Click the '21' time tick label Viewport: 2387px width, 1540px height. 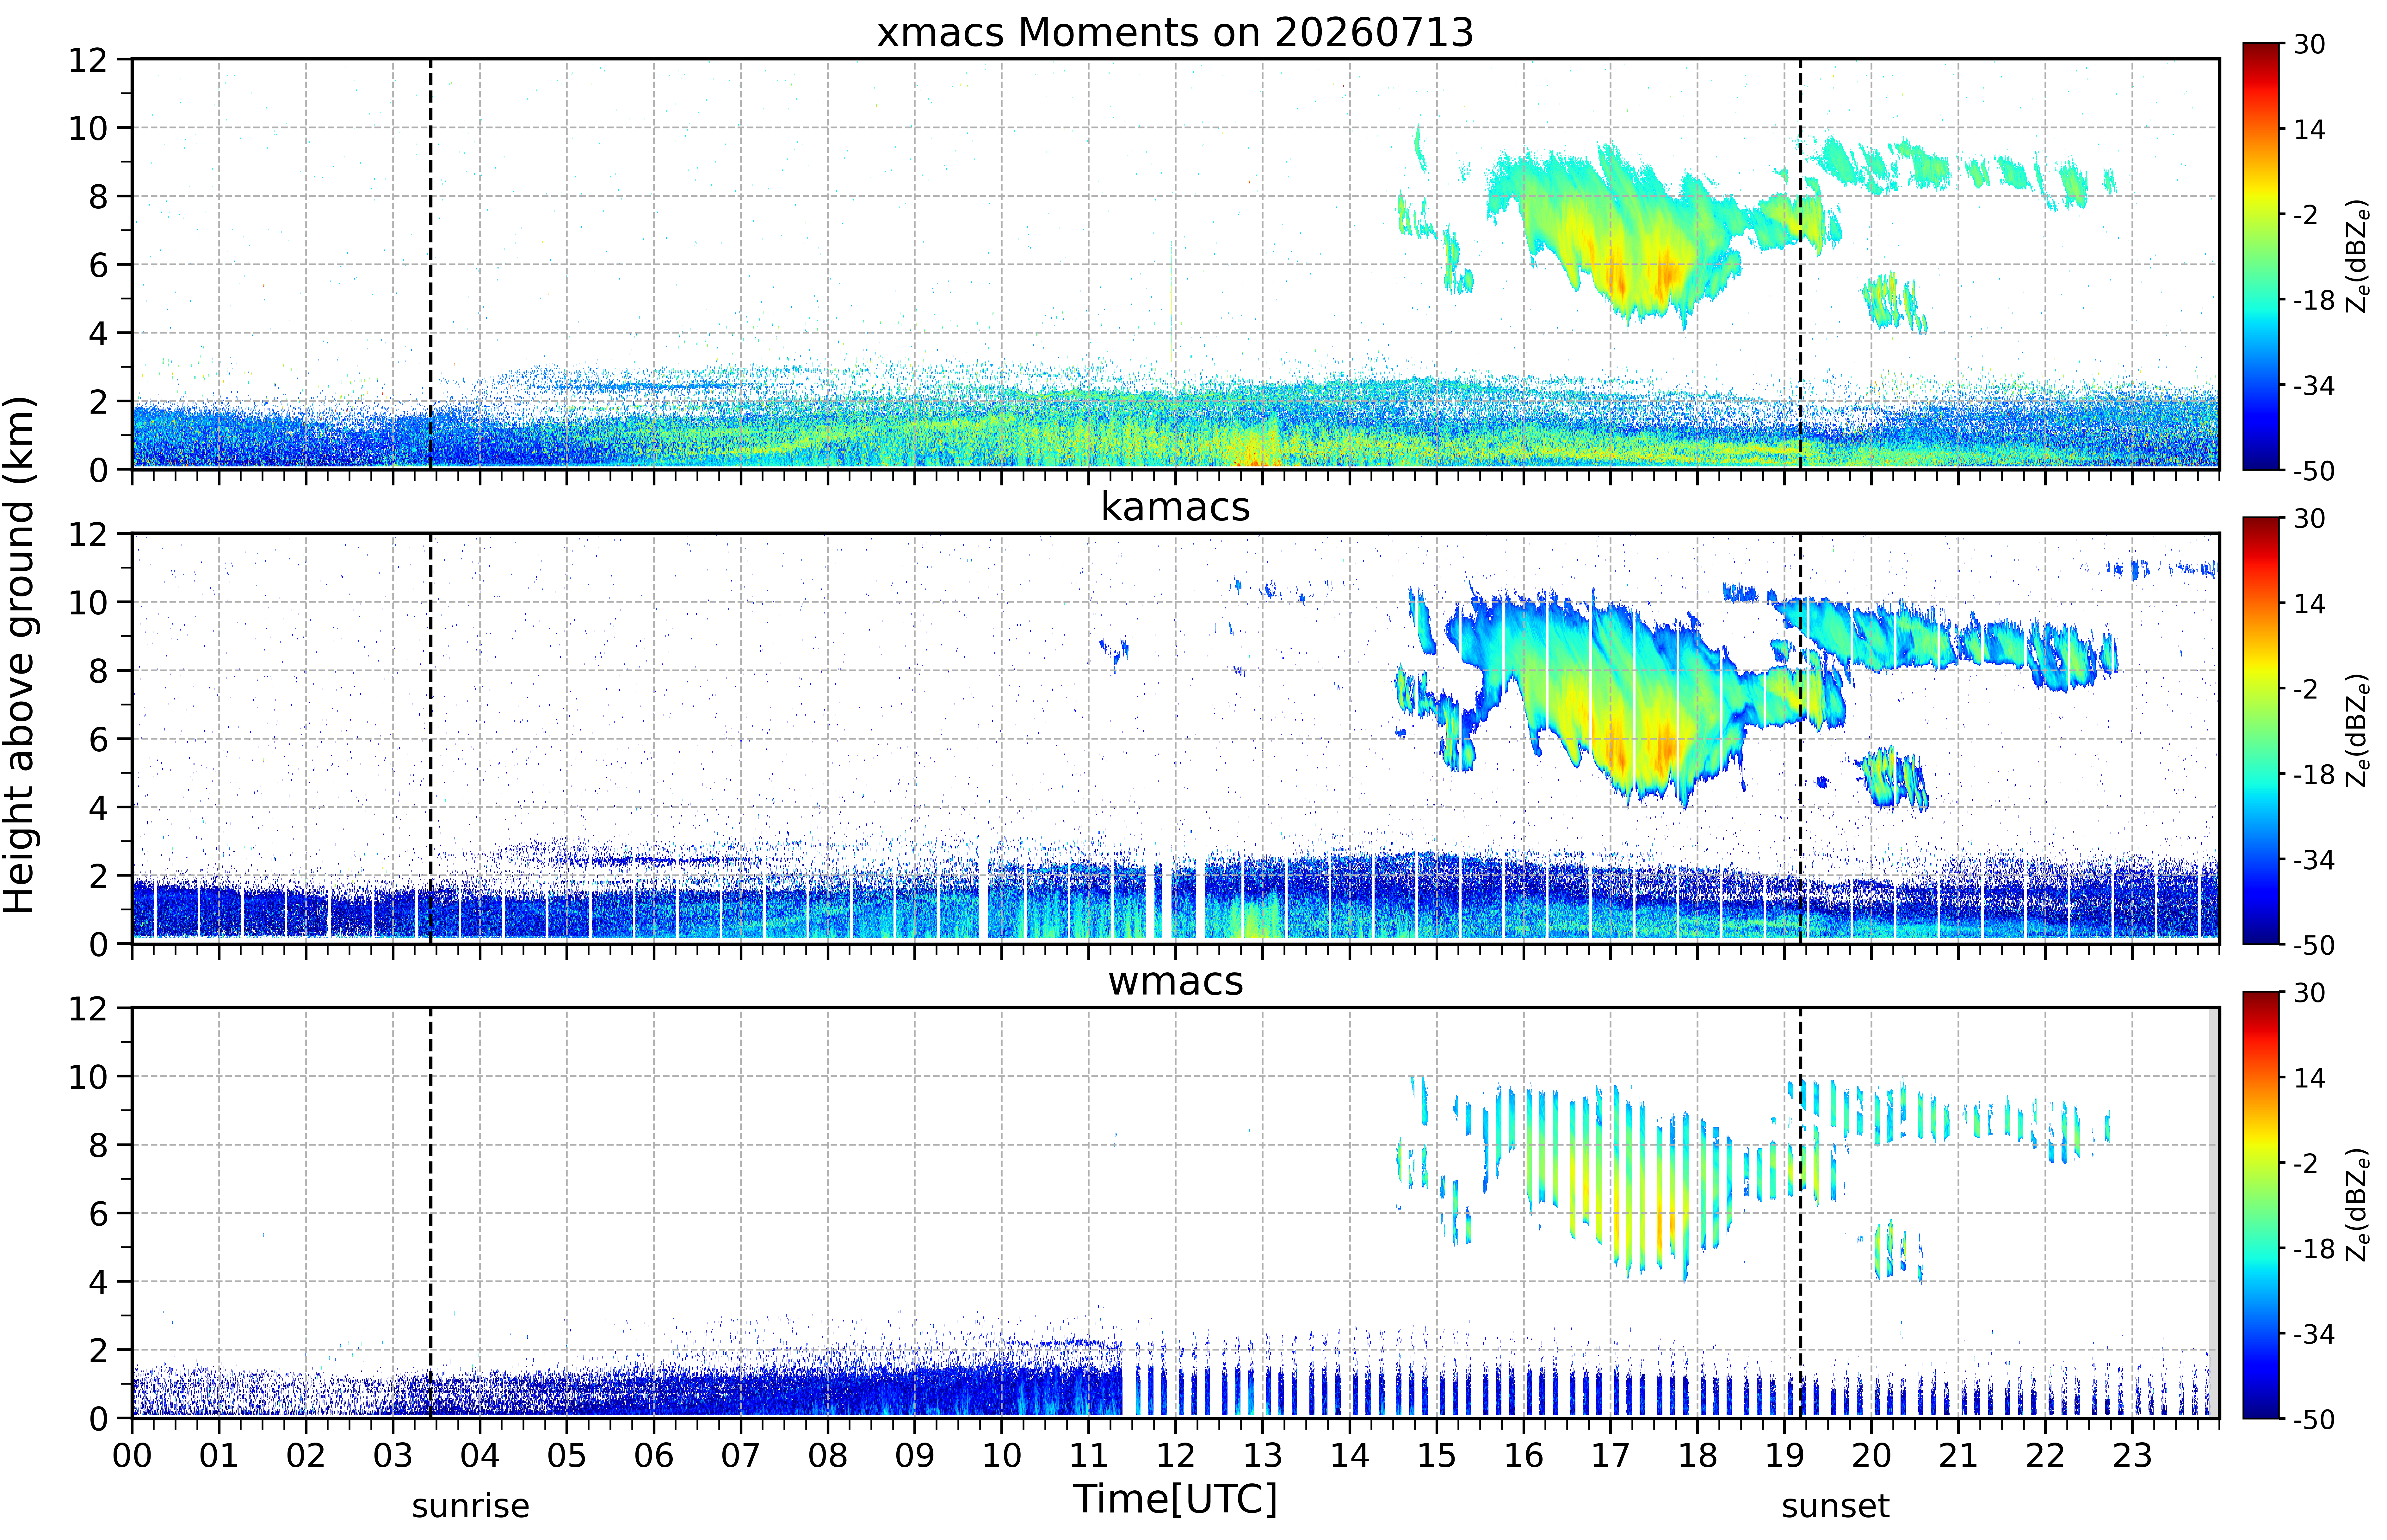coord(1958,1456)
